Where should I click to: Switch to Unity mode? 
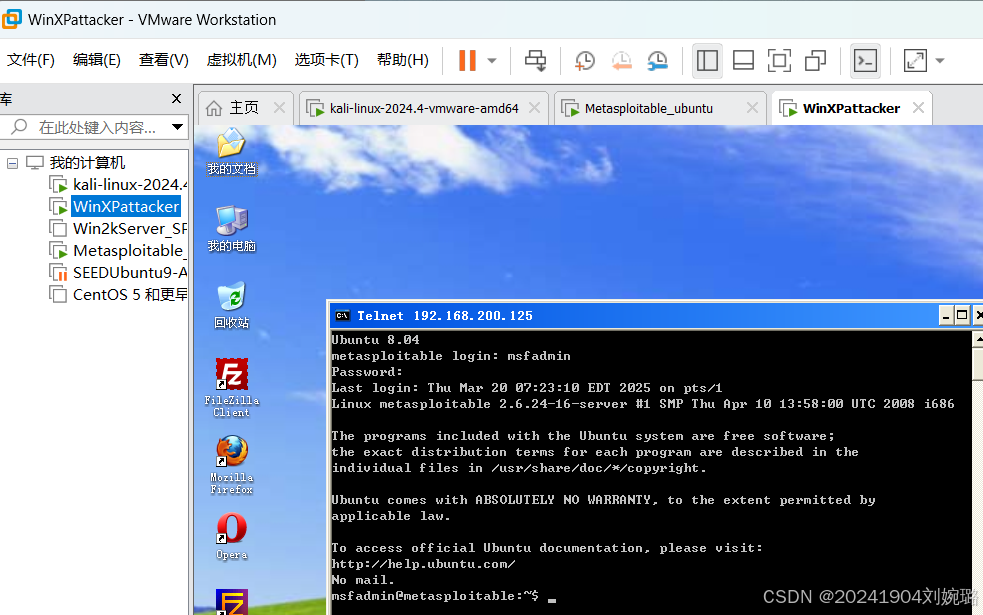[815, 61]
